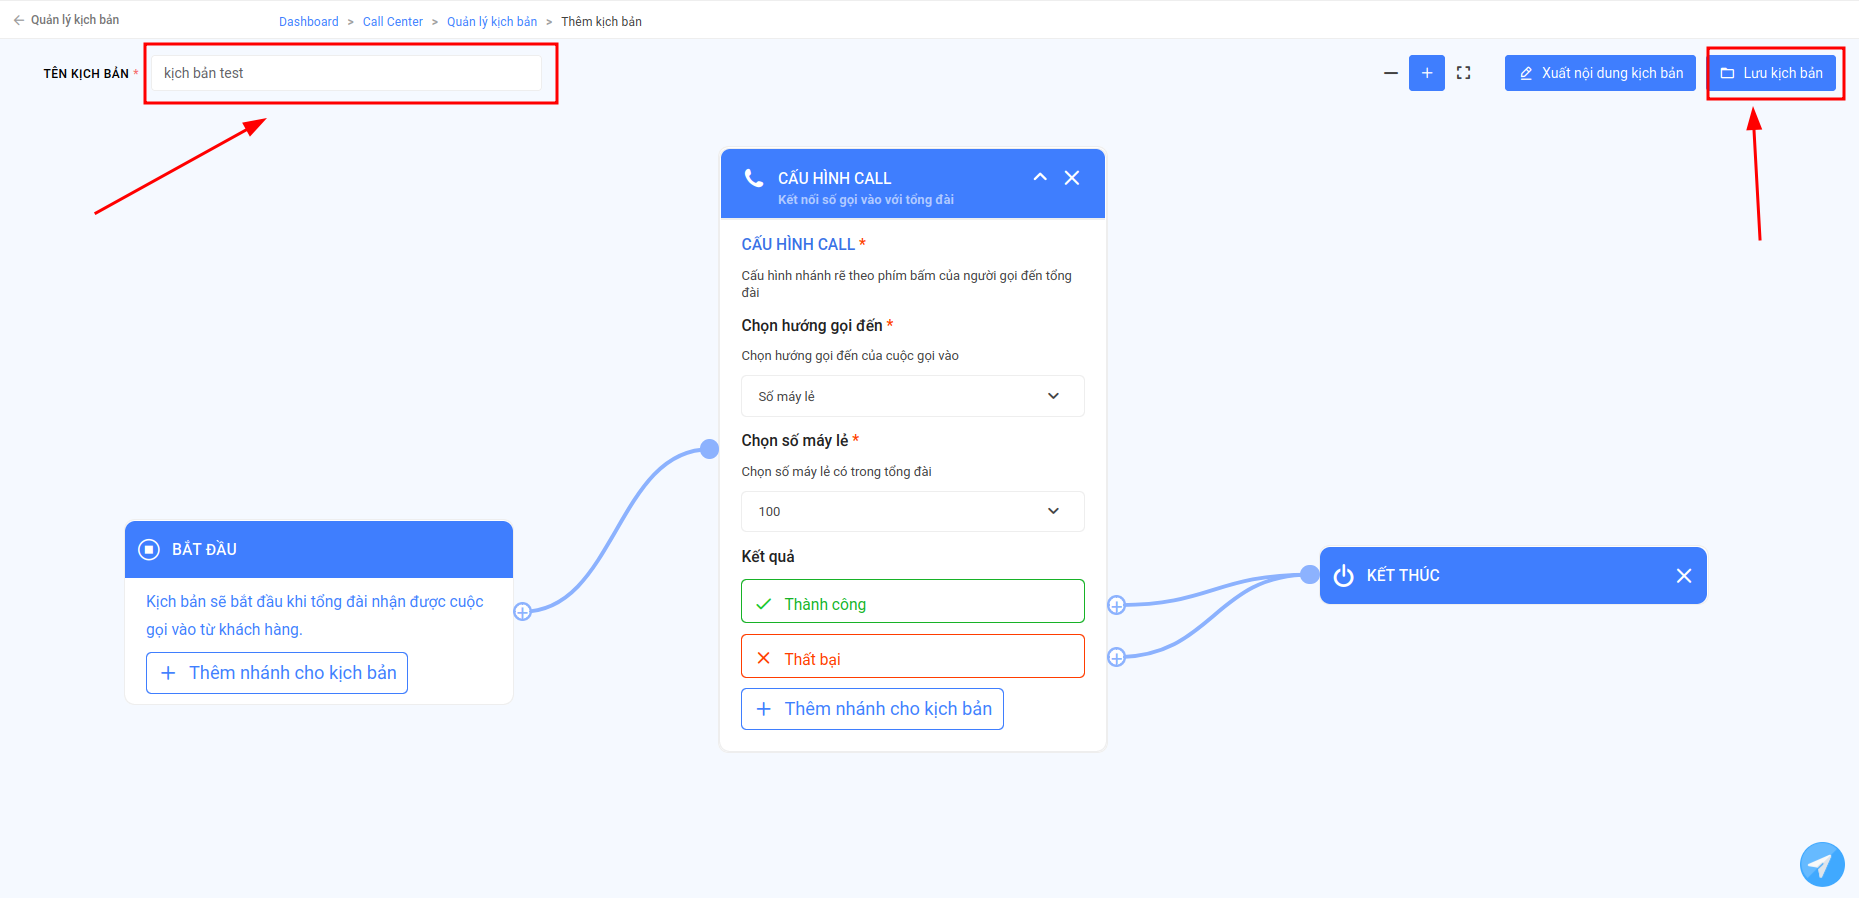Open Dashboard breadcrumb link
This screenshot has width=1859, height=898.
coord(309,22)
